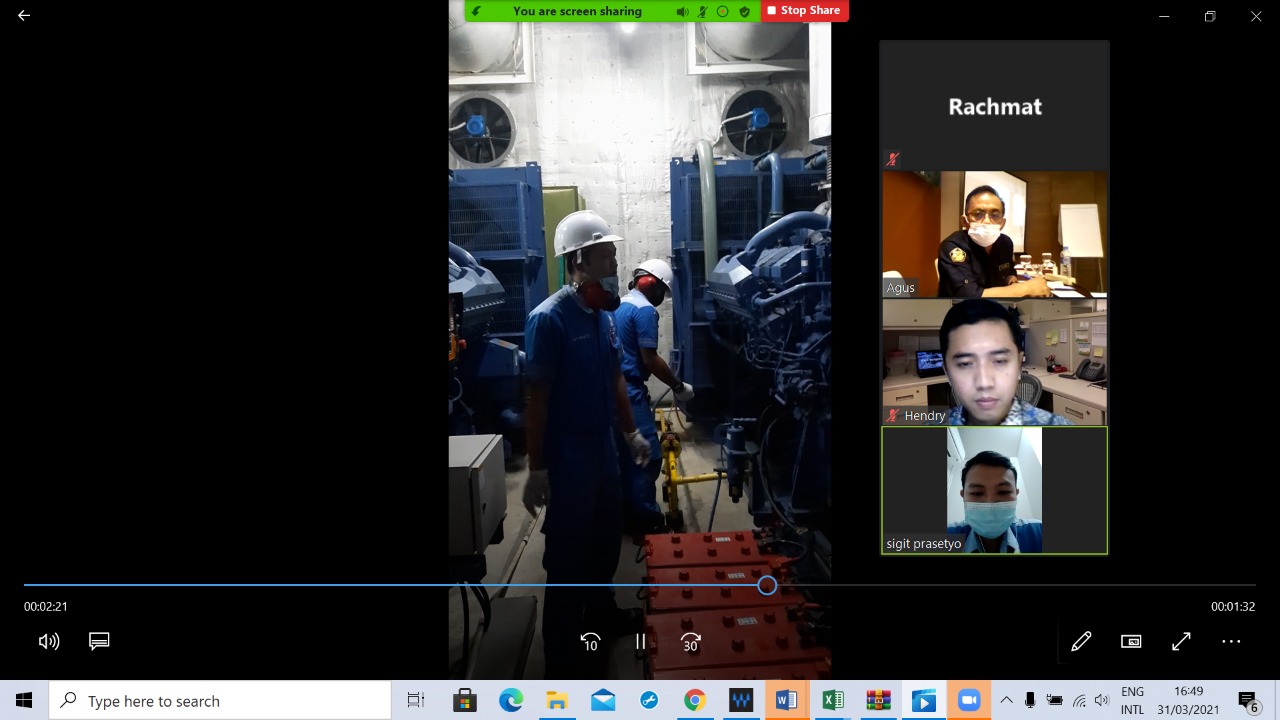
Task: Click 'You are screen sharing' label
Action: 577,11
